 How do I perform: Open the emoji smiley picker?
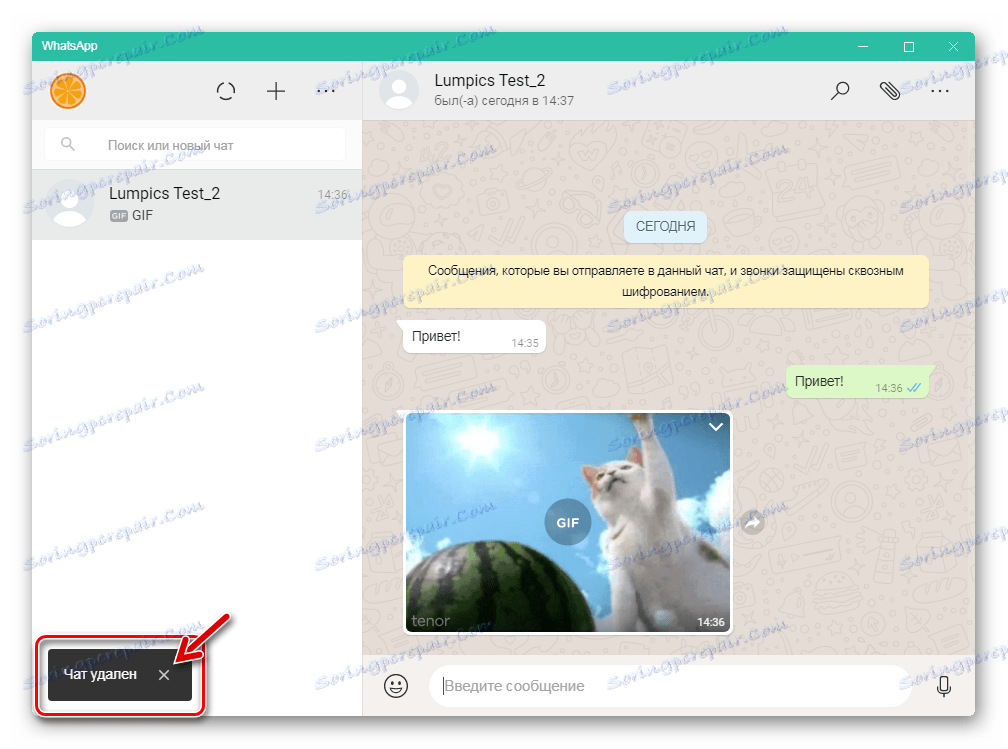coord(396,686)
